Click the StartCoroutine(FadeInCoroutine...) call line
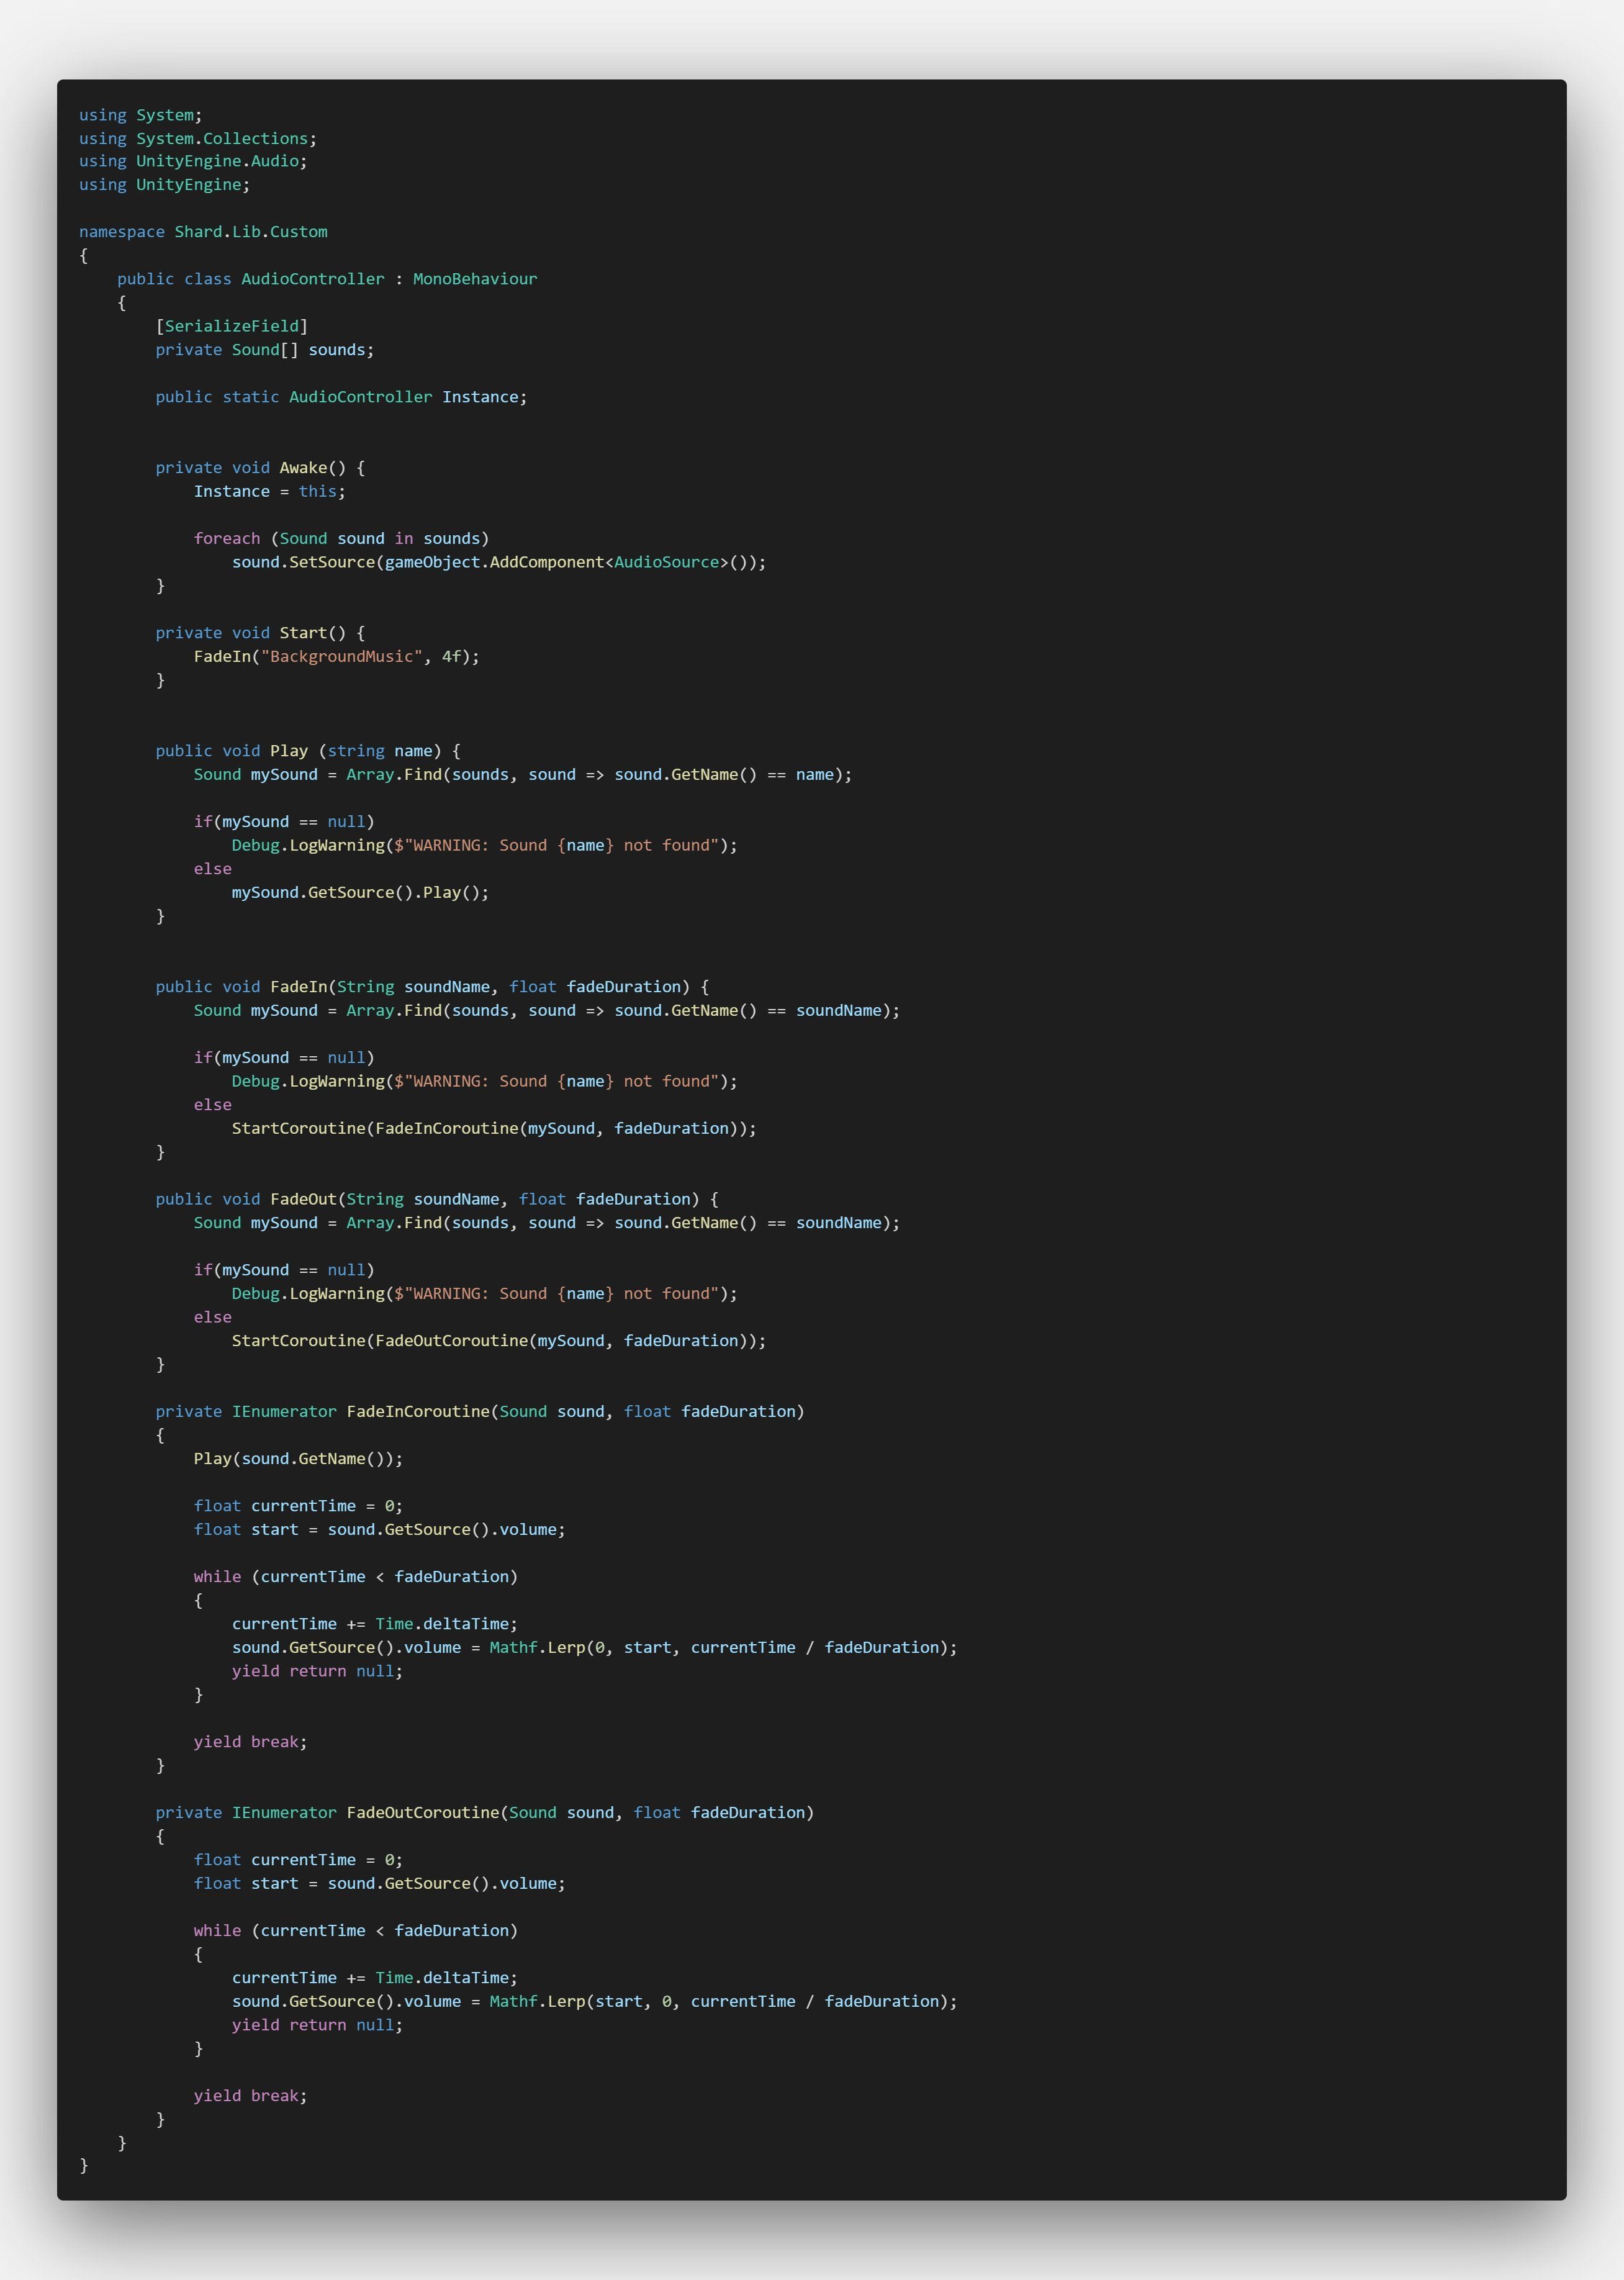This screenshot has height=2280, width=1624. click(493, 1128)
